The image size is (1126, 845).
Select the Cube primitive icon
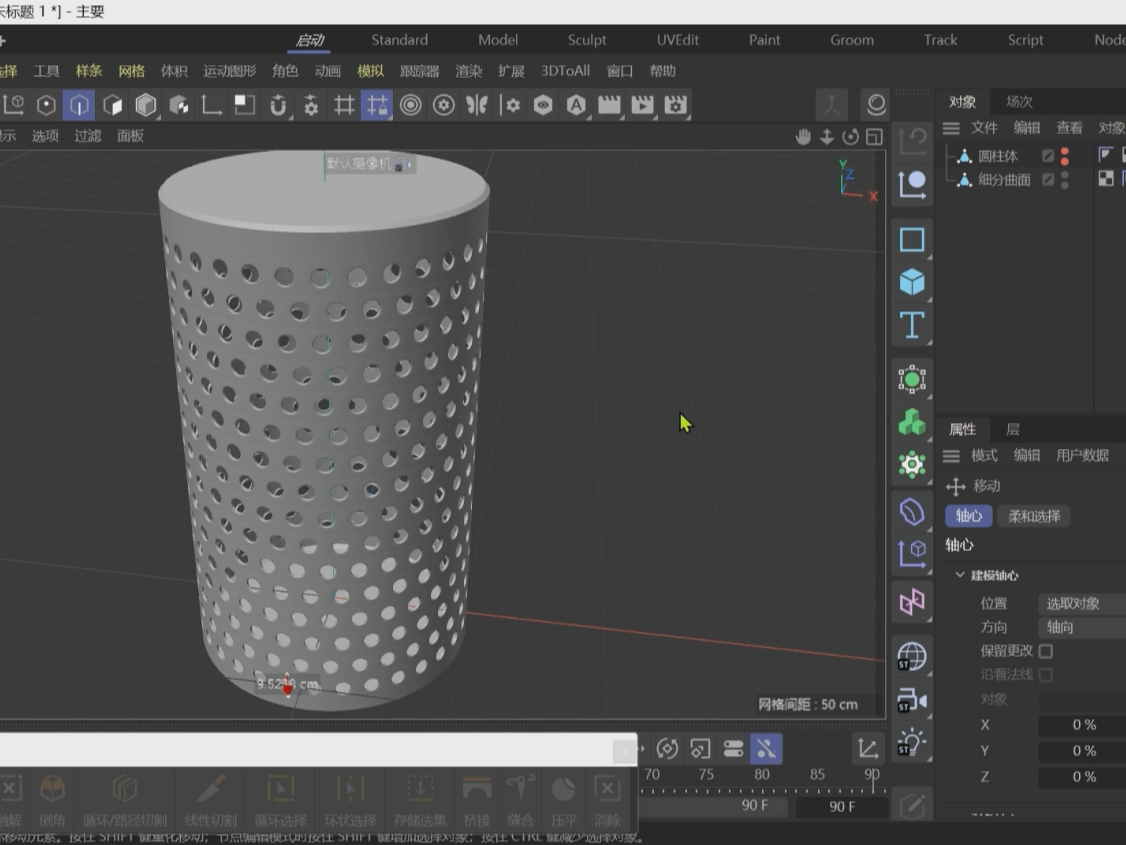[911, 282]
